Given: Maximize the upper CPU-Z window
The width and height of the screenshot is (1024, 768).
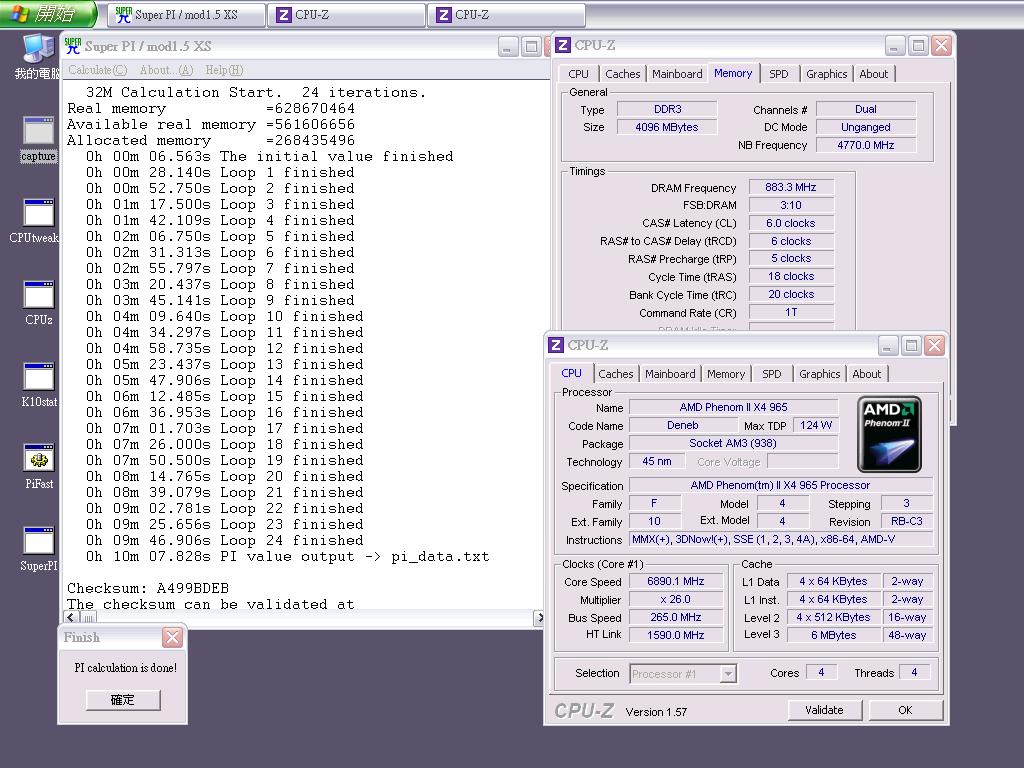Looking at the screenshot, I should [918, 46].
